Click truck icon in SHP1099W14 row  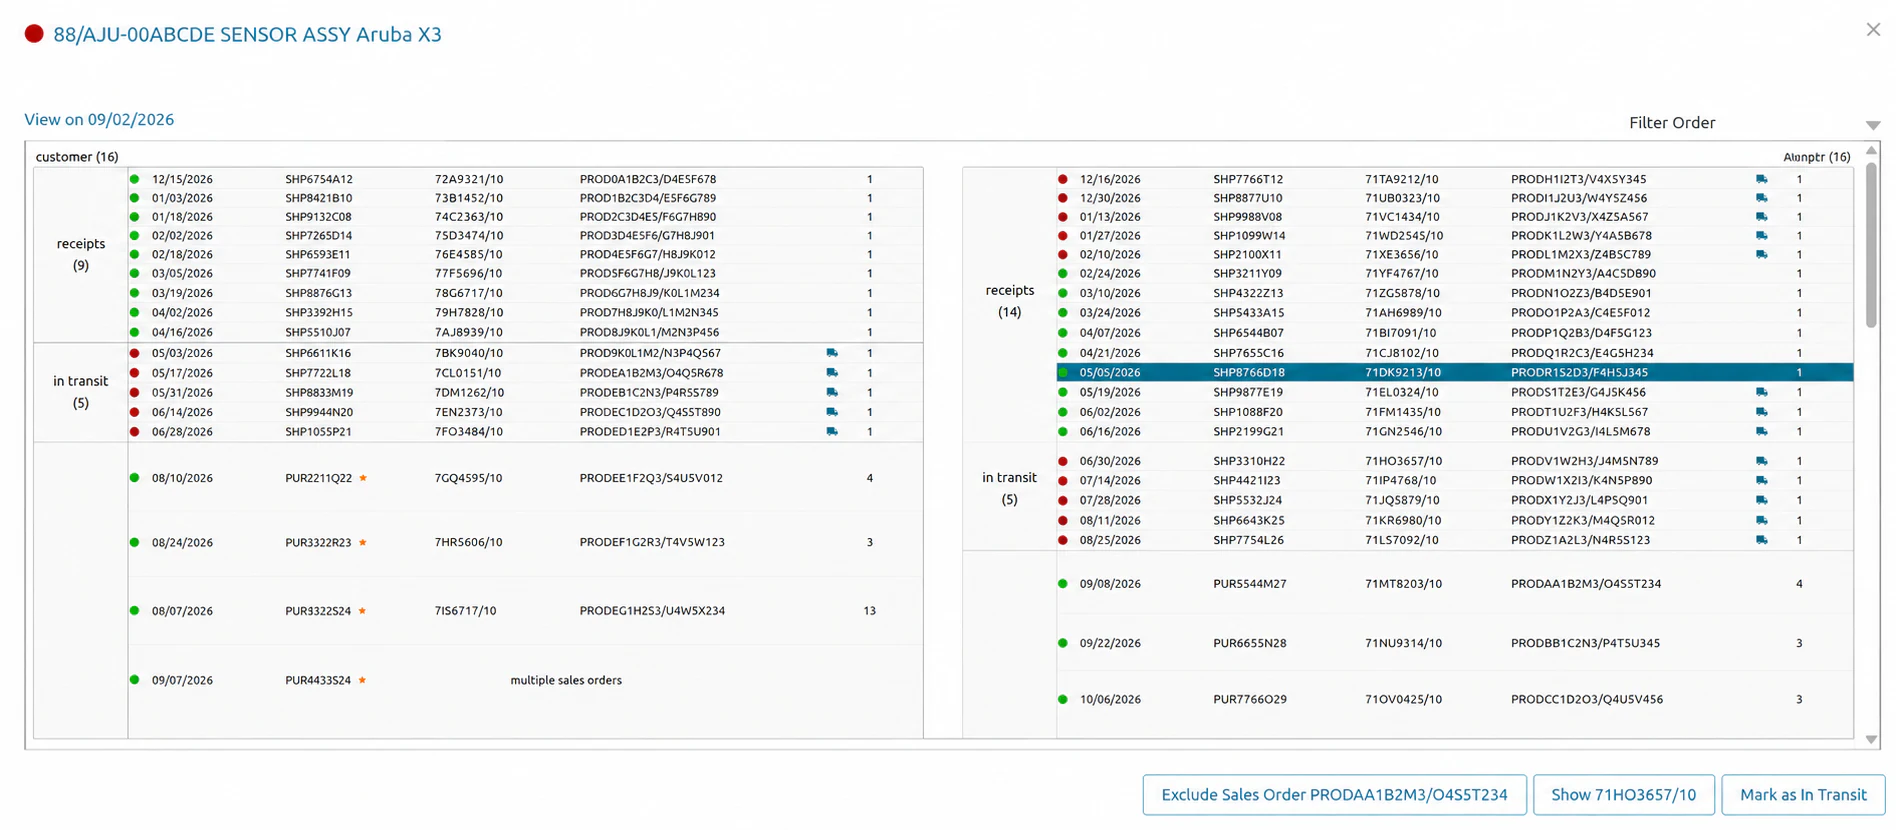coord(1761,236)
